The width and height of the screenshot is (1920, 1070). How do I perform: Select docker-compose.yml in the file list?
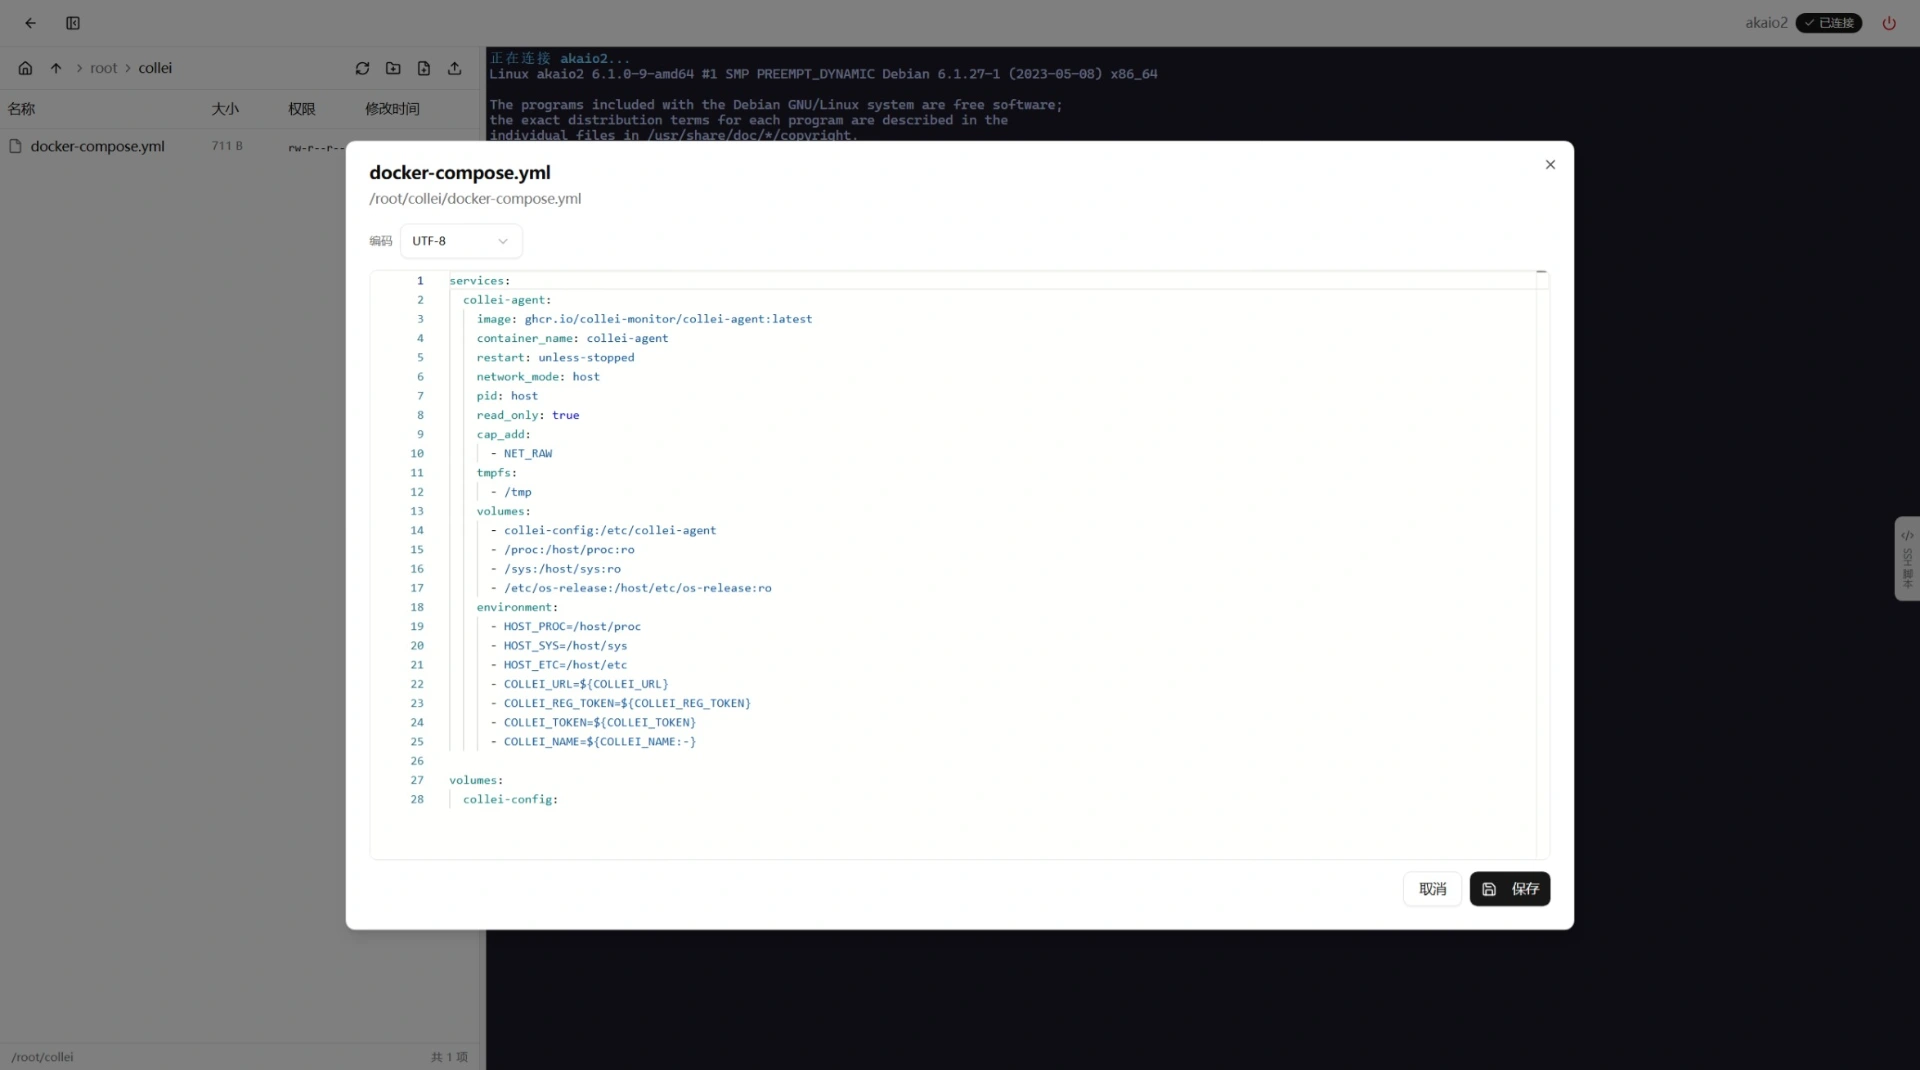[x=97, y=146]
